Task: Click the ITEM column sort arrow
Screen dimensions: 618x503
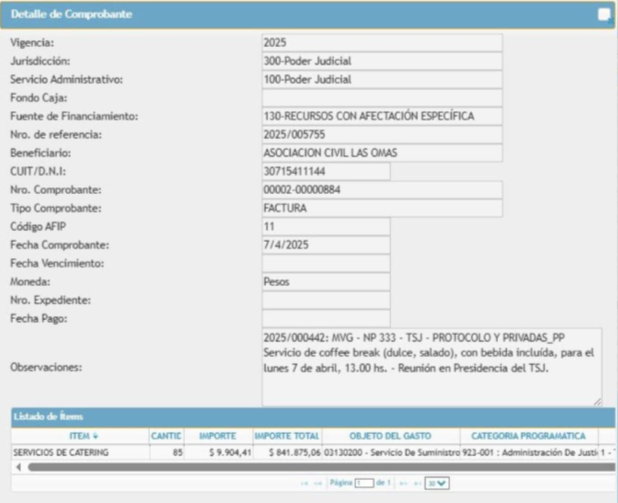Action: (95, 436)
